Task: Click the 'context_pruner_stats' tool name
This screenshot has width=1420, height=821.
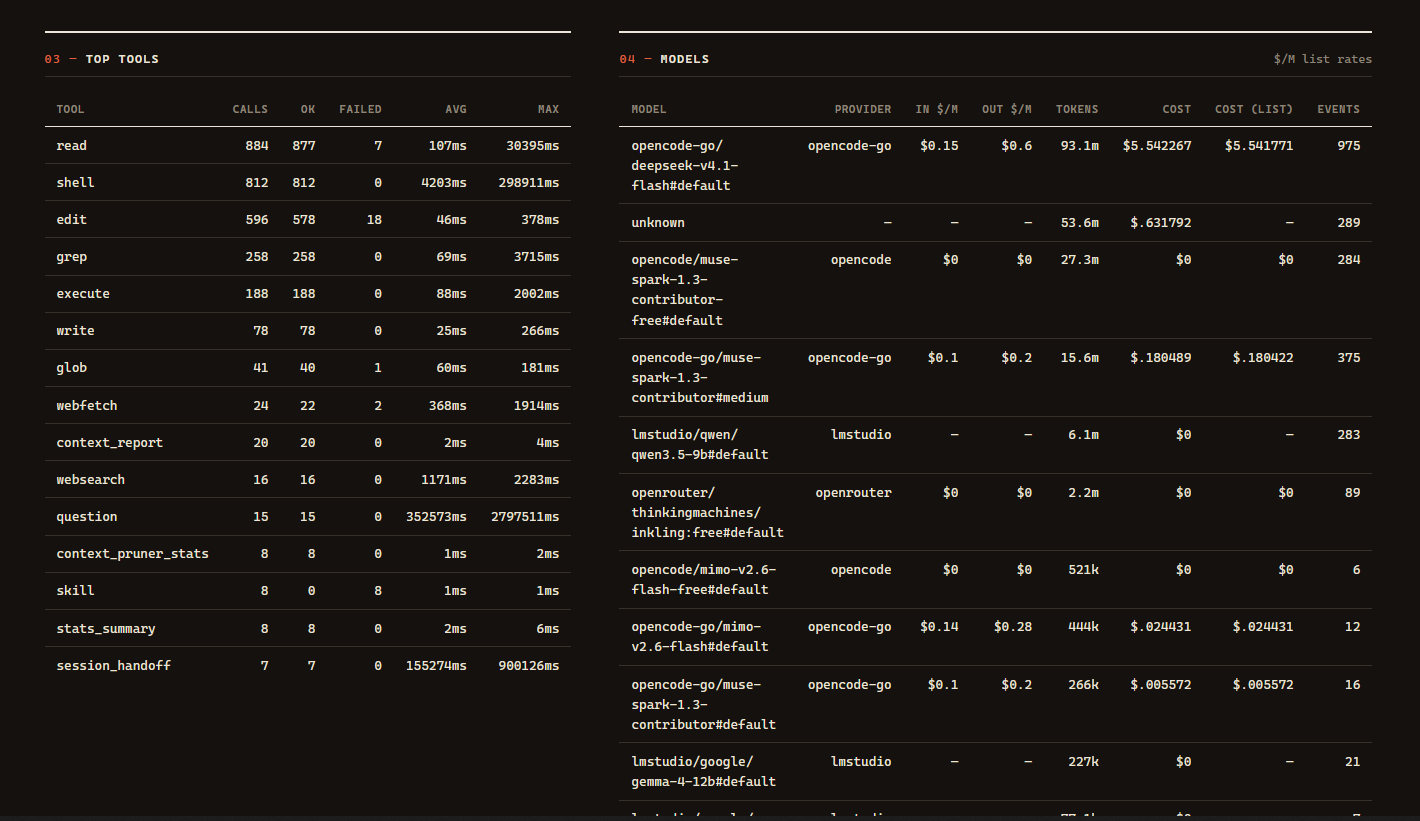Action: point(133,554)
